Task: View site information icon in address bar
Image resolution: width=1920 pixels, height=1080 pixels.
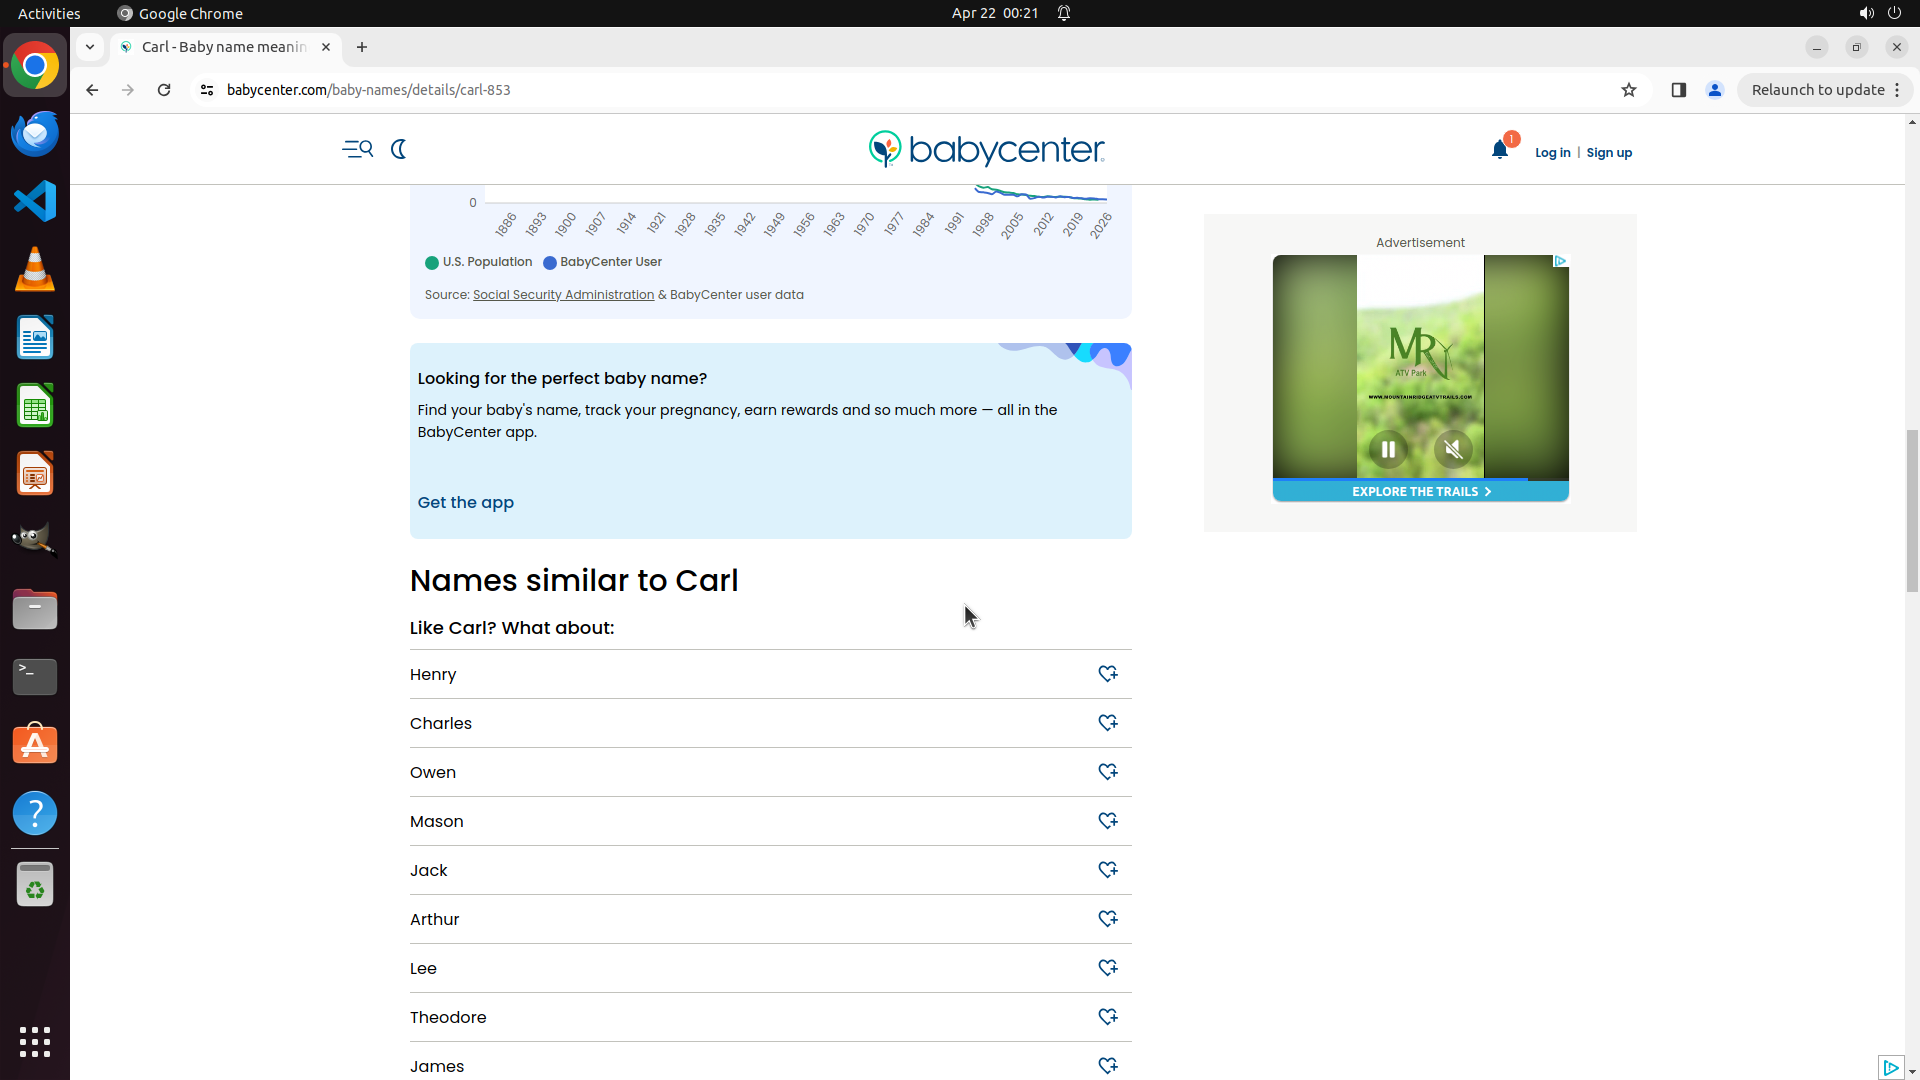Action: point(207,90)
